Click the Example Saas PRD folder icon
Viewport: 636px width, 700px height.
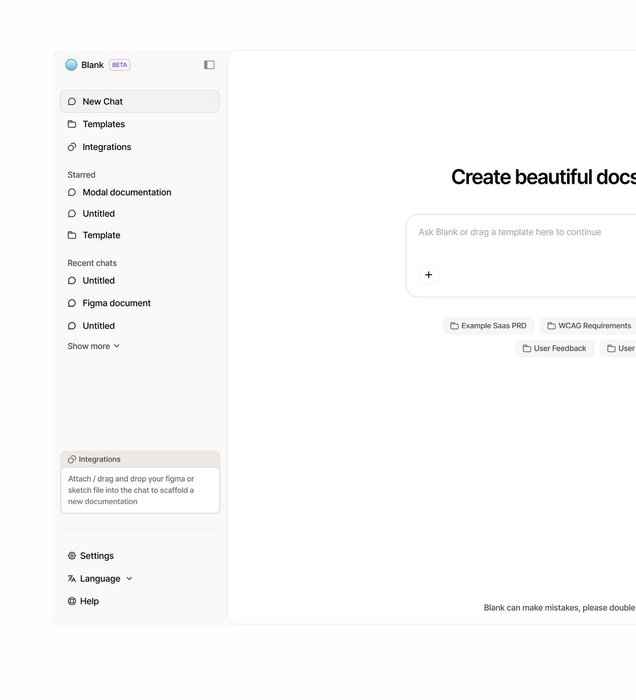click(454, 326)
